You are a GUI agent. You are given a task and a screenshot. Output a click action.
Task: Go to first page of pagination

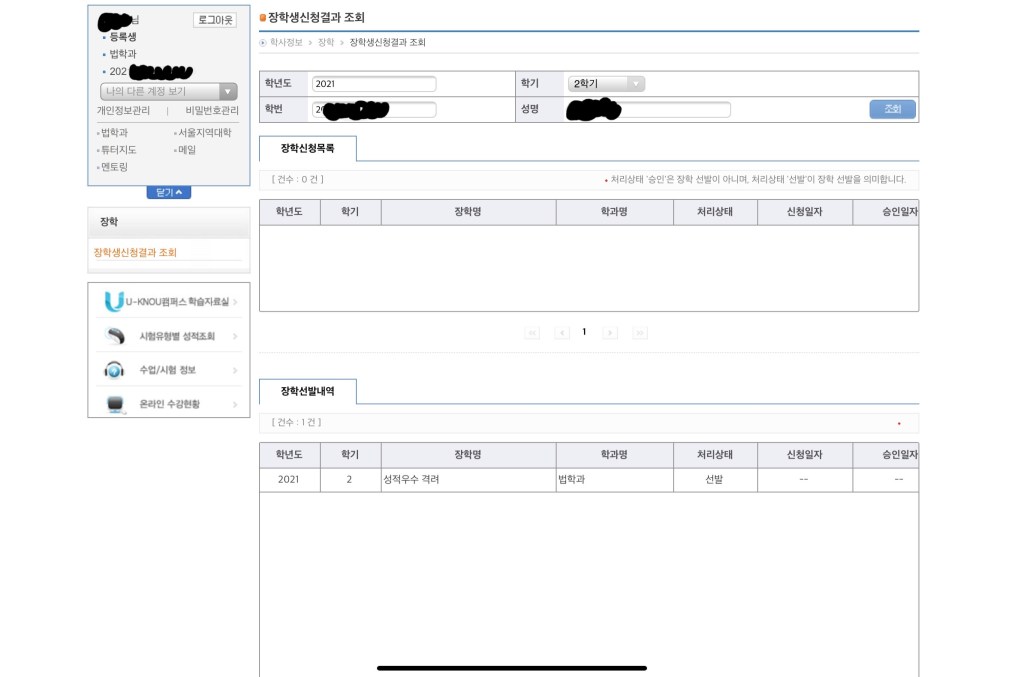[532, 333]
